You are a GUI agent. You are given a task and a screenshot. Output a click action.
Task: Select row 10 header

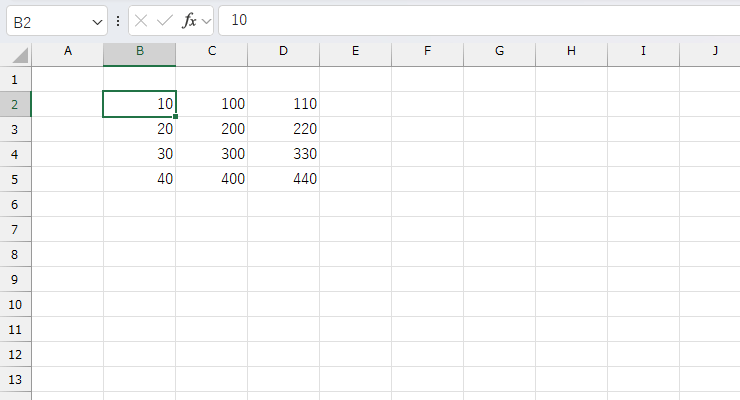click(x=15, y=304)
